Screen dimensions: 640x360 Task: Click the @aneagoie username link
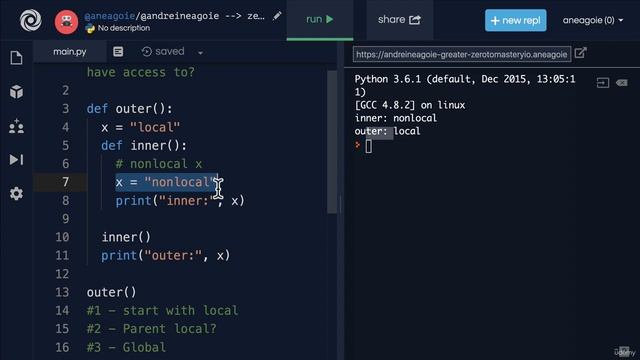[x=109, y=16]
